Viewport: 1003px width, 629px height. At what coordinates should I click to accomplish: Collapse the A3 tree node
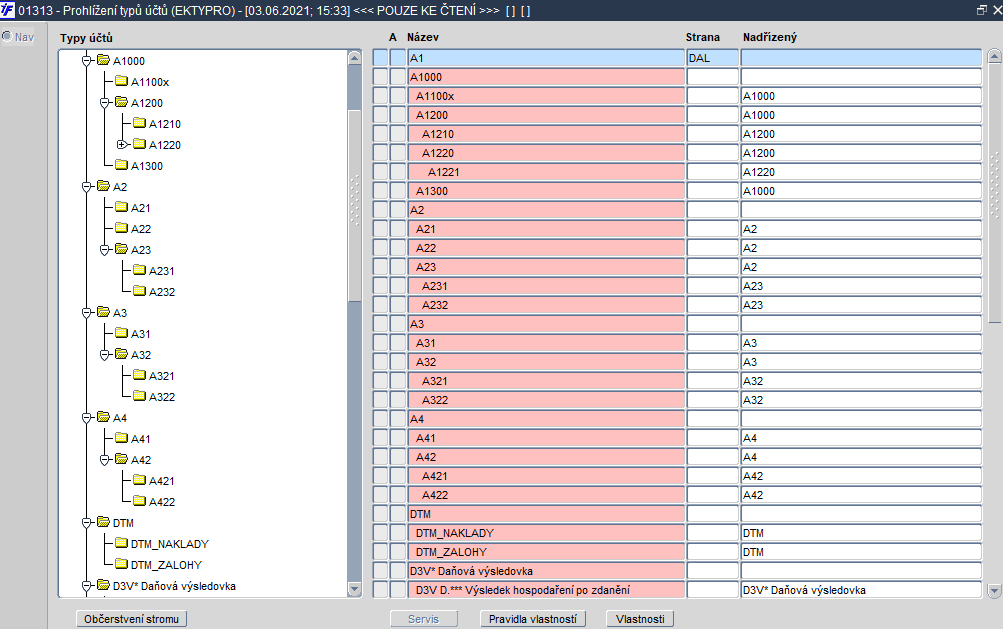click(86, 313)
